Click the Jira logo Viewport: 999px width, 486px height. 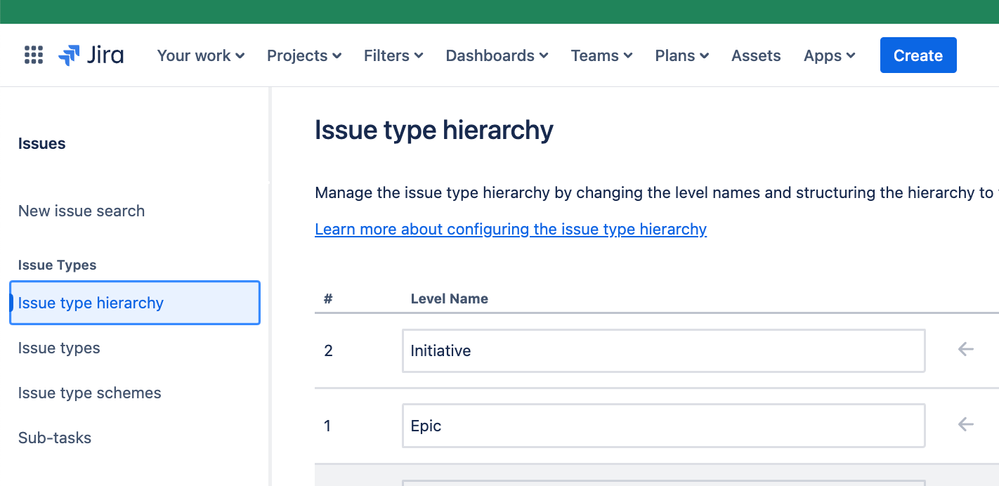tap(91, 55)
